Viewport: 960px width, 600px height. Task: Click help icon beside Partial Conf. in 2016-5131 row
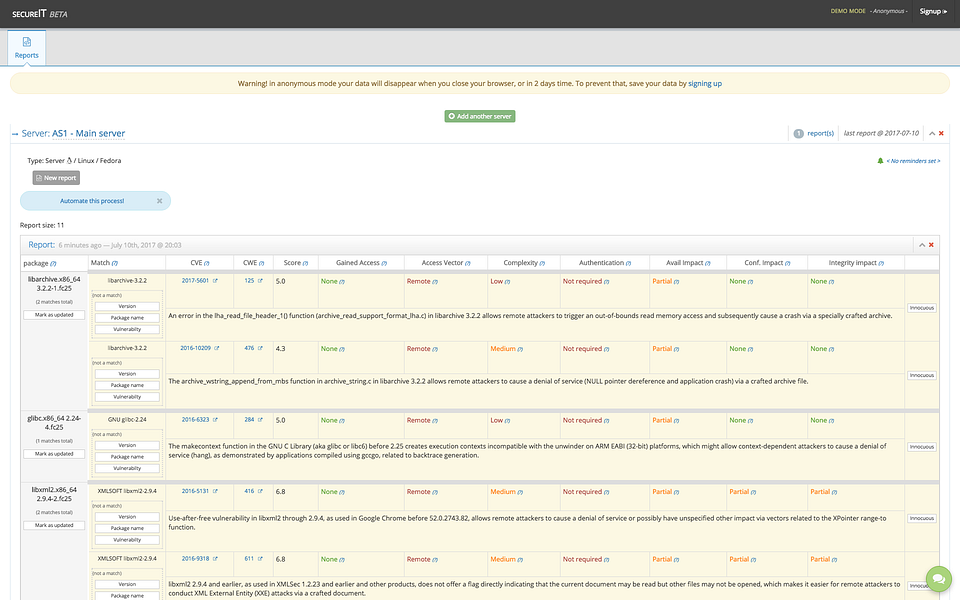[754, 493]
